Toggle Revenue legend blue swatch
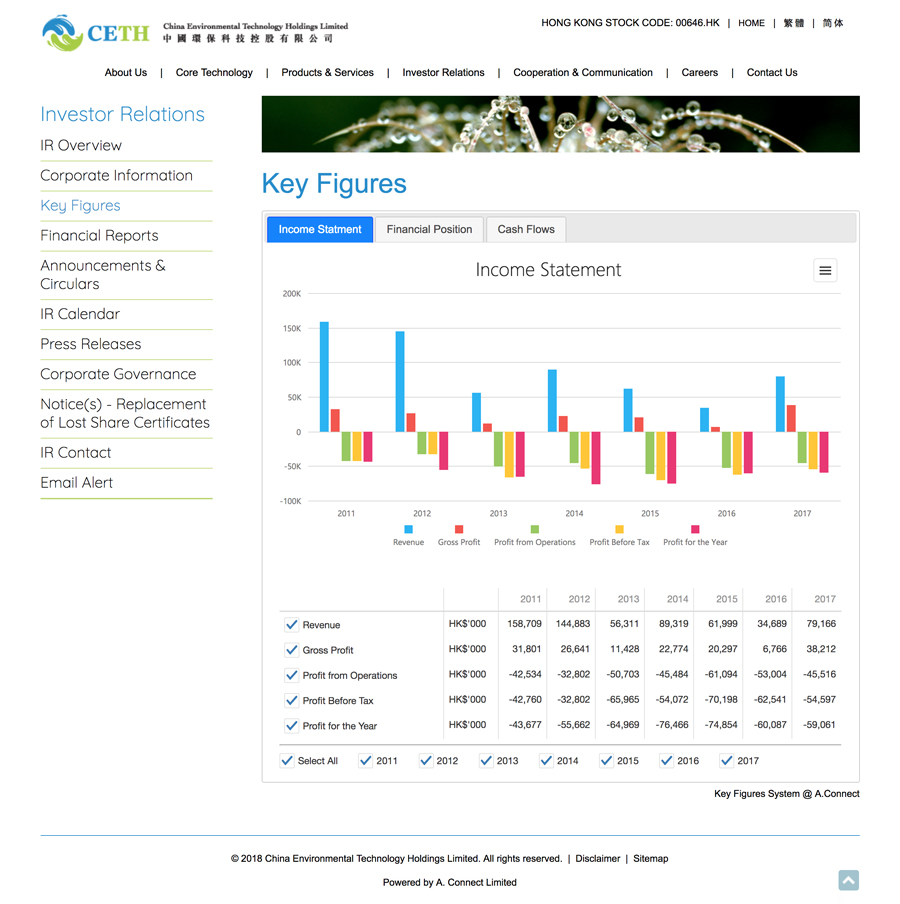The image size is (900, 904). pos(408,529)
